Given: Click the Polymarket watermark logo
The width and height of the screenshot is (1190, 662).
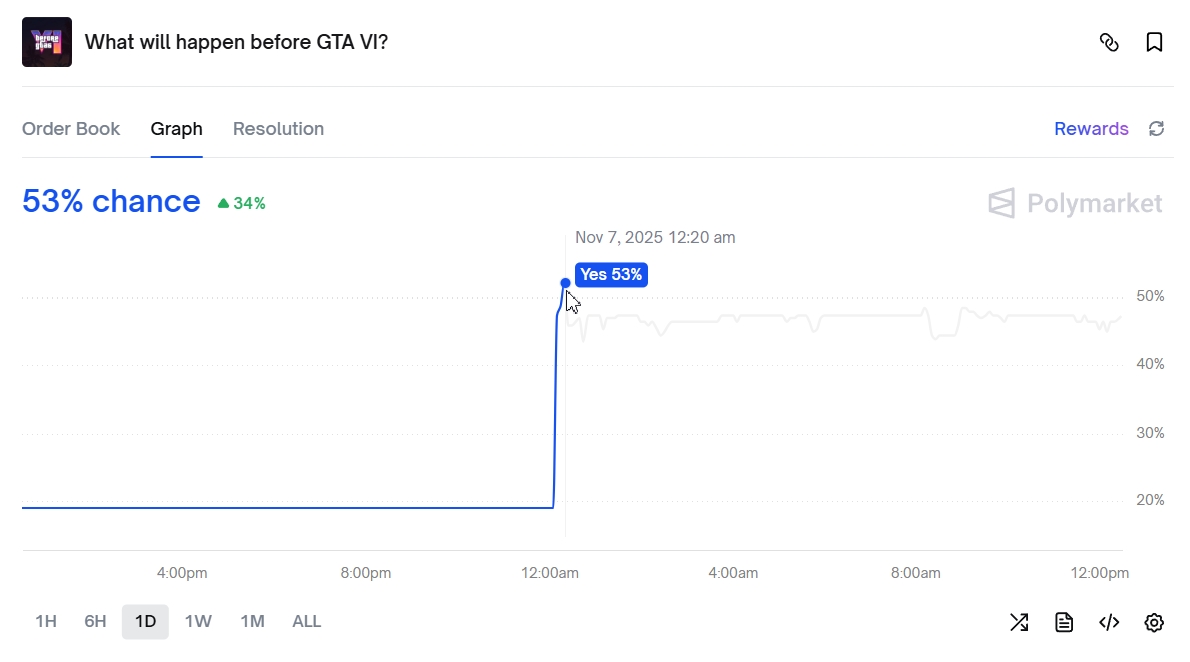Looking at the screenshot, I should click(x=1075, y=203).
